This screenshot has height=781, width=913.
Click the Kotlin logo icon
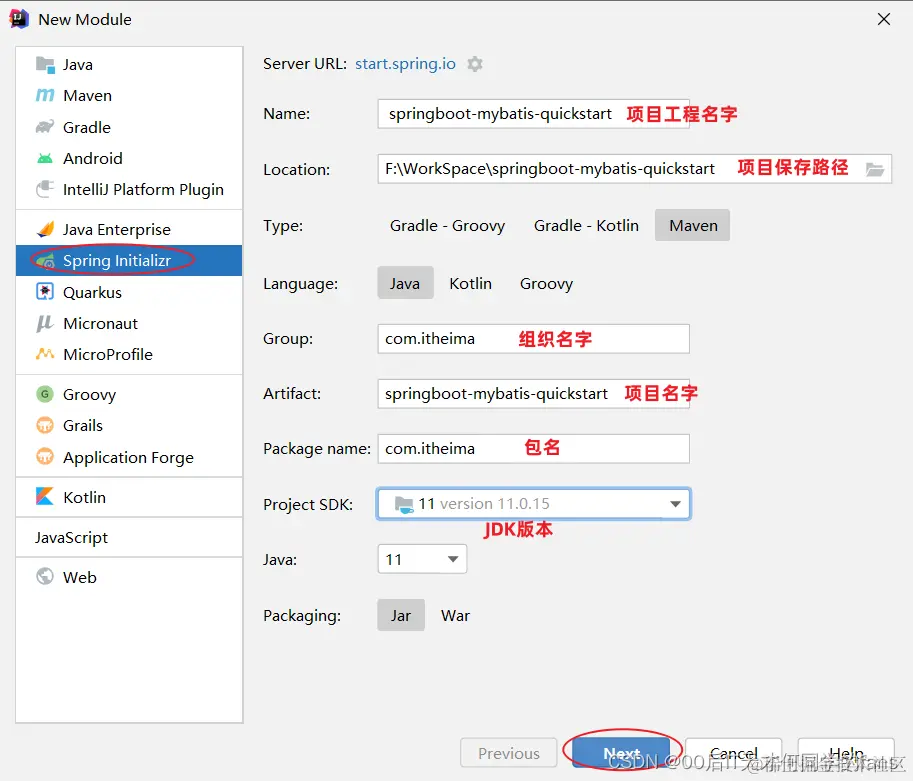tap(45, 496)
